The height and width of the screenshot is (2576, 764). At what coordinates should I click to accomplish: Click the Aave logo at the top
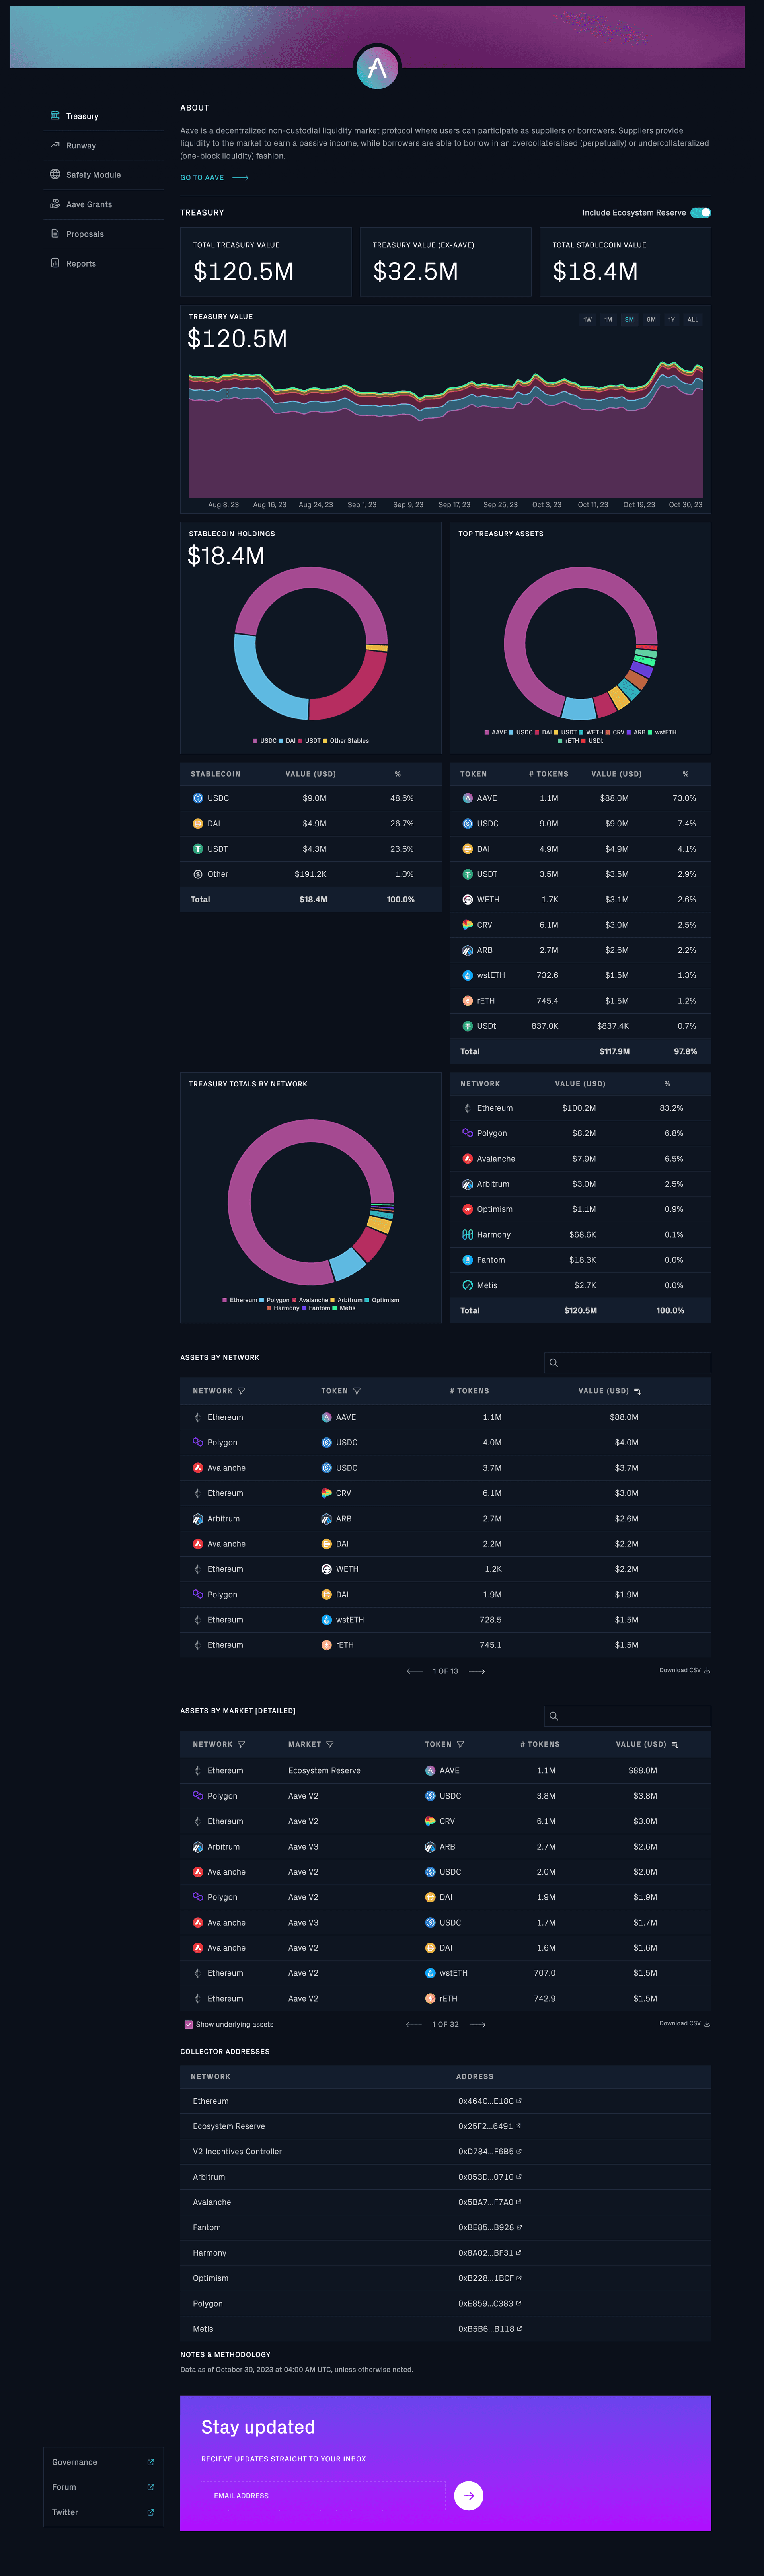coord(377,68)
